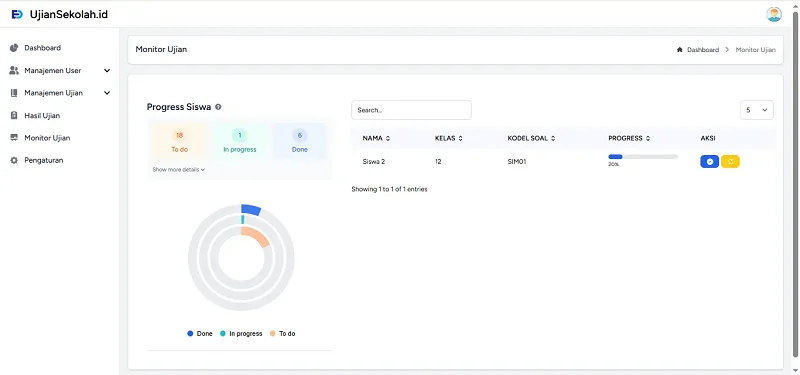Screen dimensions: 800x375
Task: Open the user avatar menu
Action: coord(773,14)
